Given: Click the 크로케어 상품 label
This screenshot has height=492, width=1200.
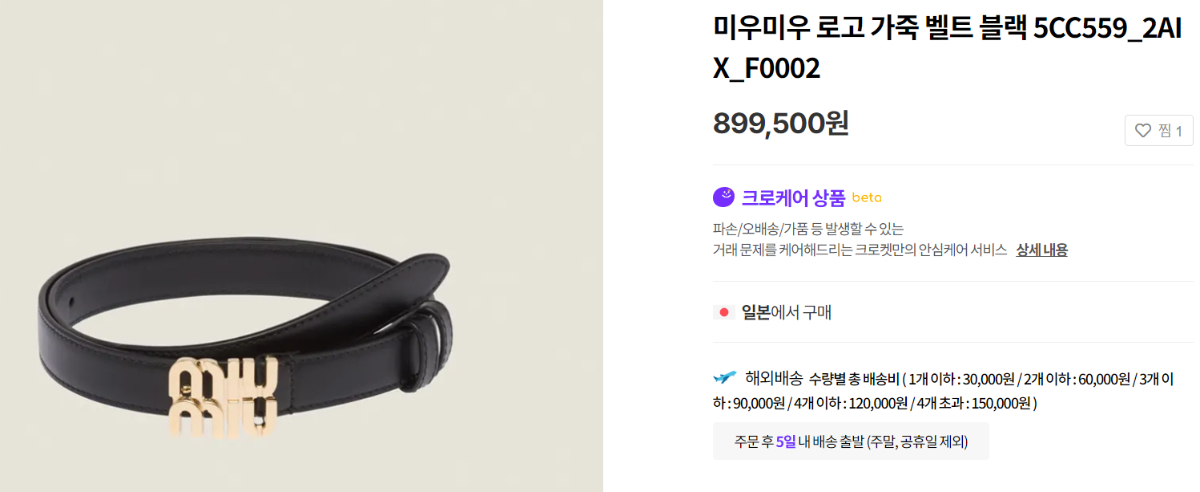Looking at the screenshot, I should point(793,197).
